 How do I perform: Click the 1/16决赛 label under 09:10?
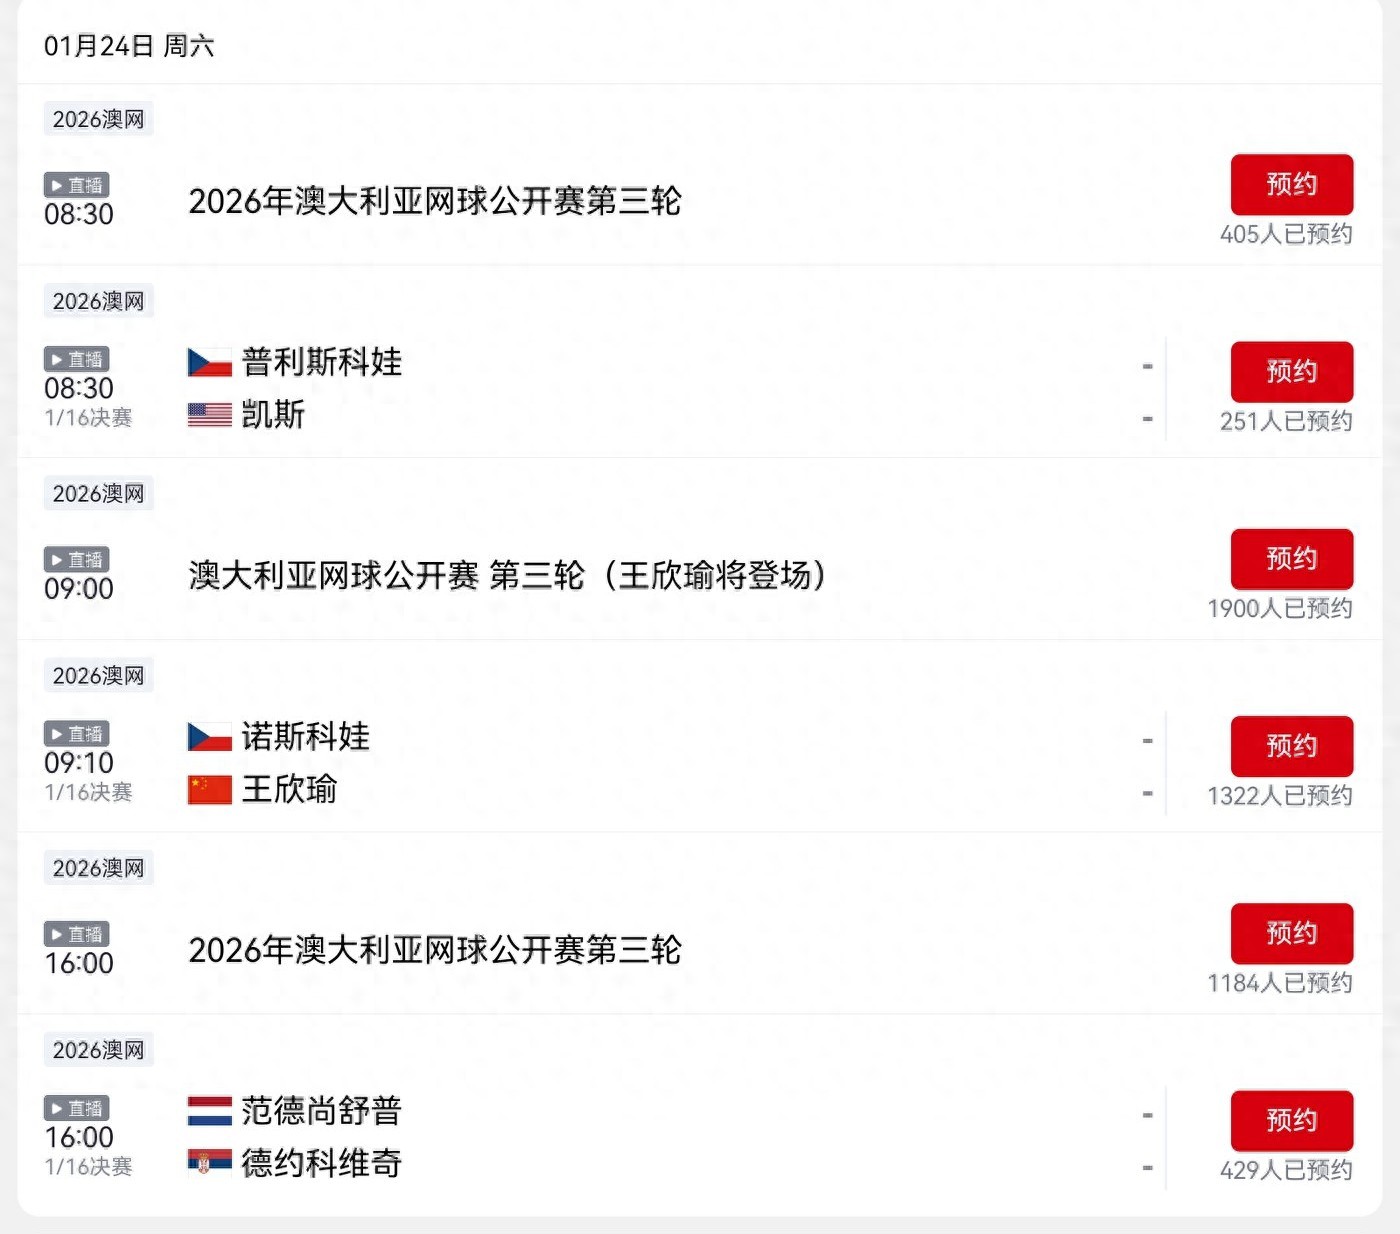click(88, 793)
